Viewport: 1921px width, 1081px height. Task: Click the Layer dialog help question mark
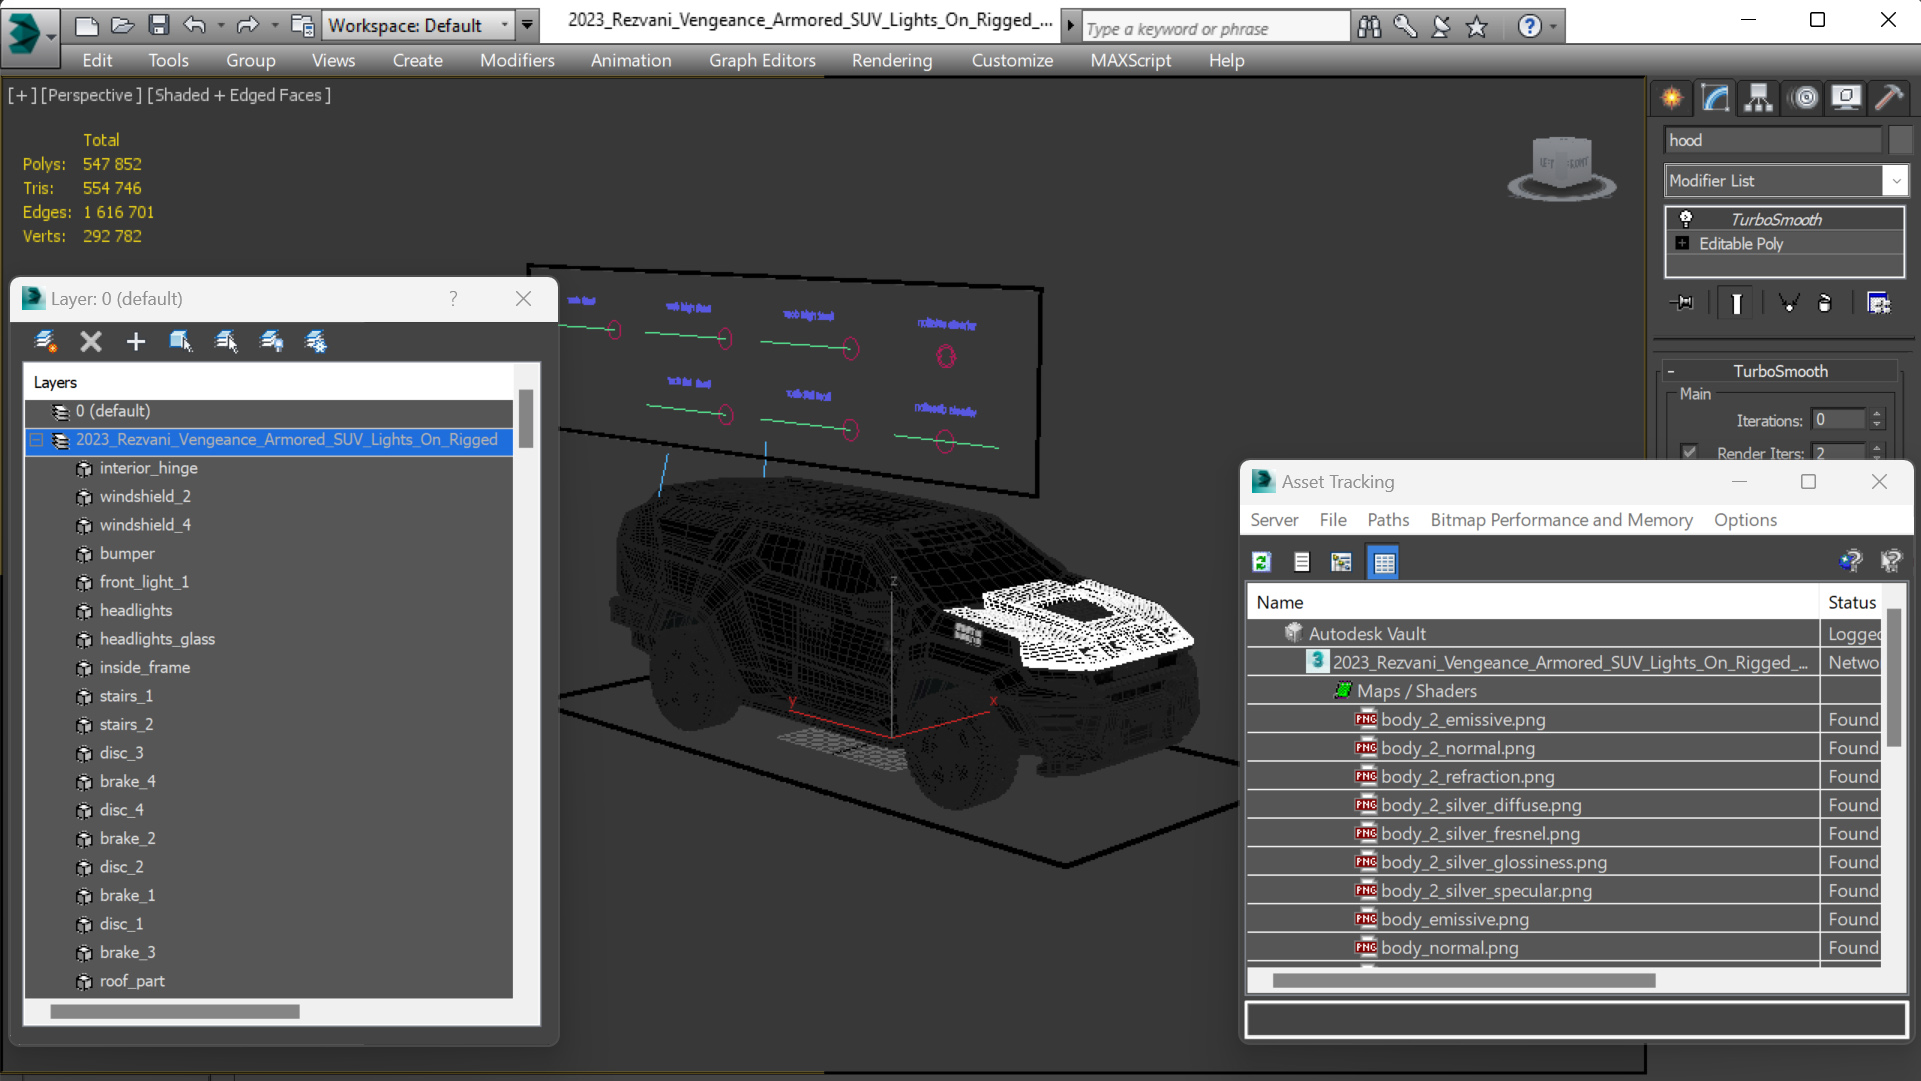454,298
